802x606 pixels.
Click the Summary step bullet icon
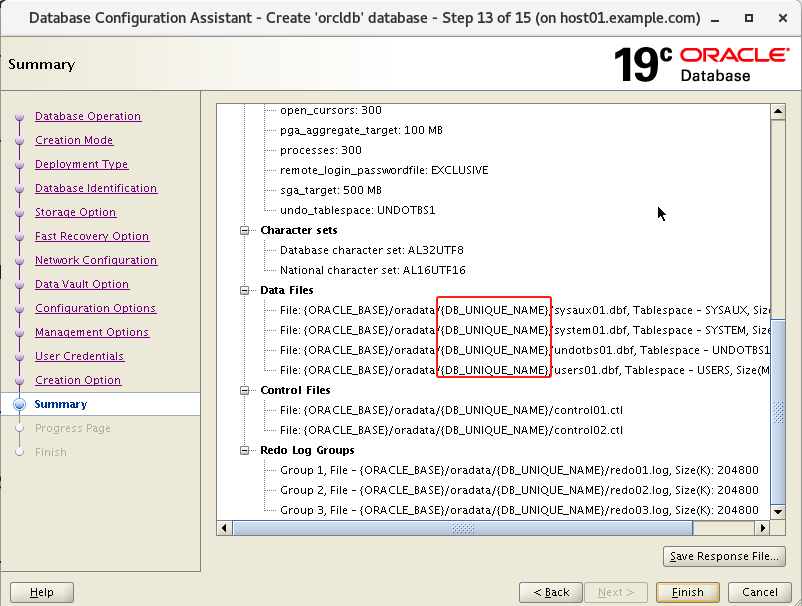point(19,404)
